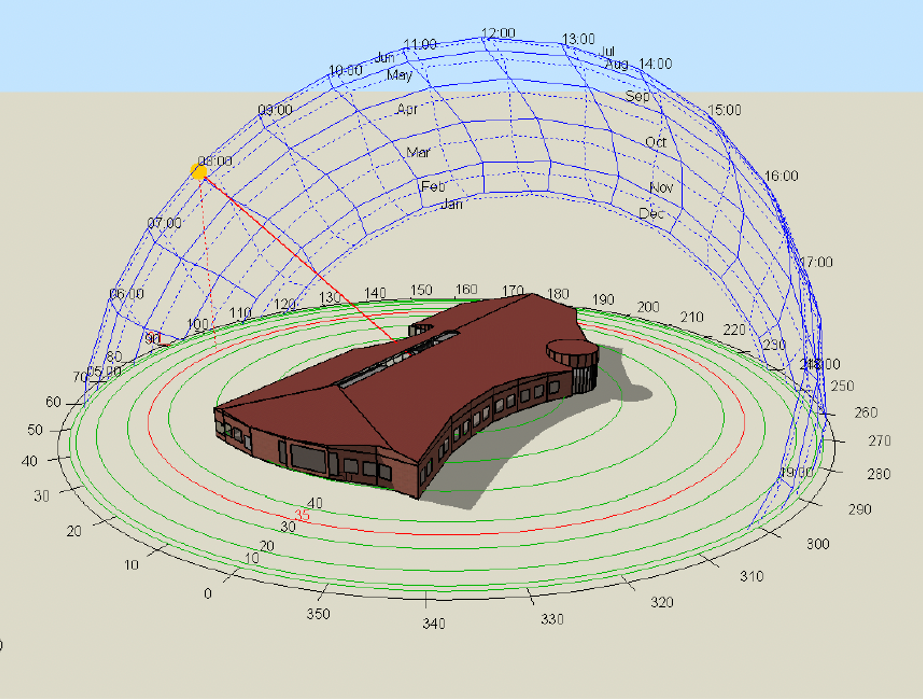Click the 50 azimuth label
Viewport: 923px width, 700px height.
click(35, 430)
